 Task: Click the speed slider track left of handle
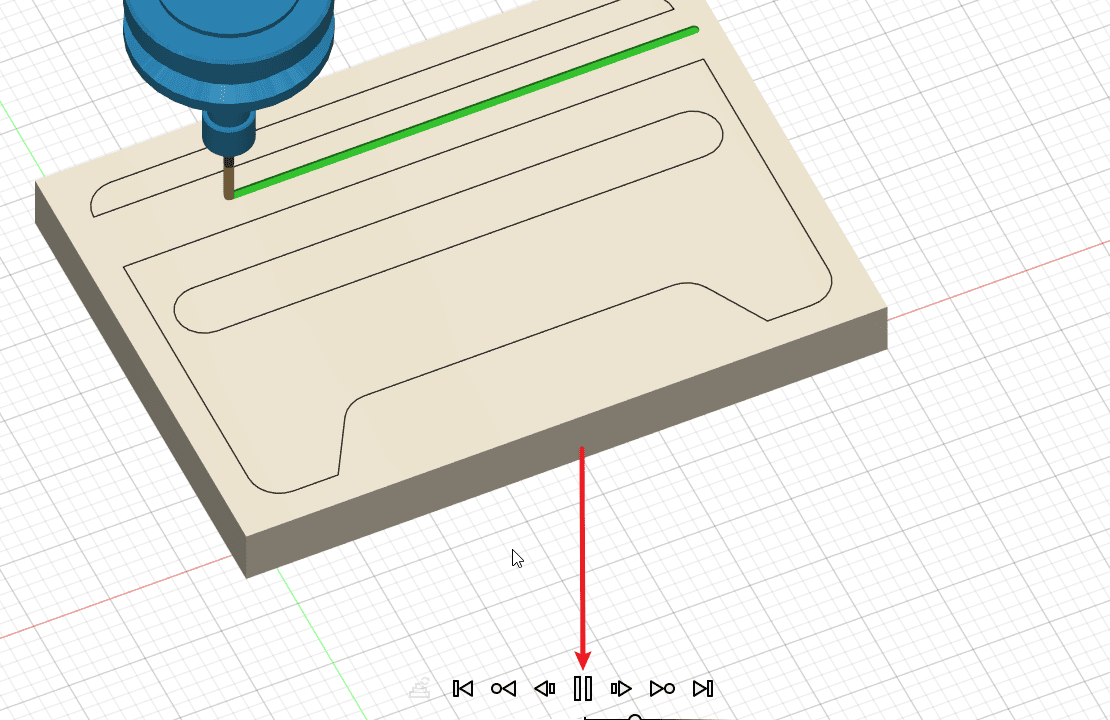tap(605, 717)
